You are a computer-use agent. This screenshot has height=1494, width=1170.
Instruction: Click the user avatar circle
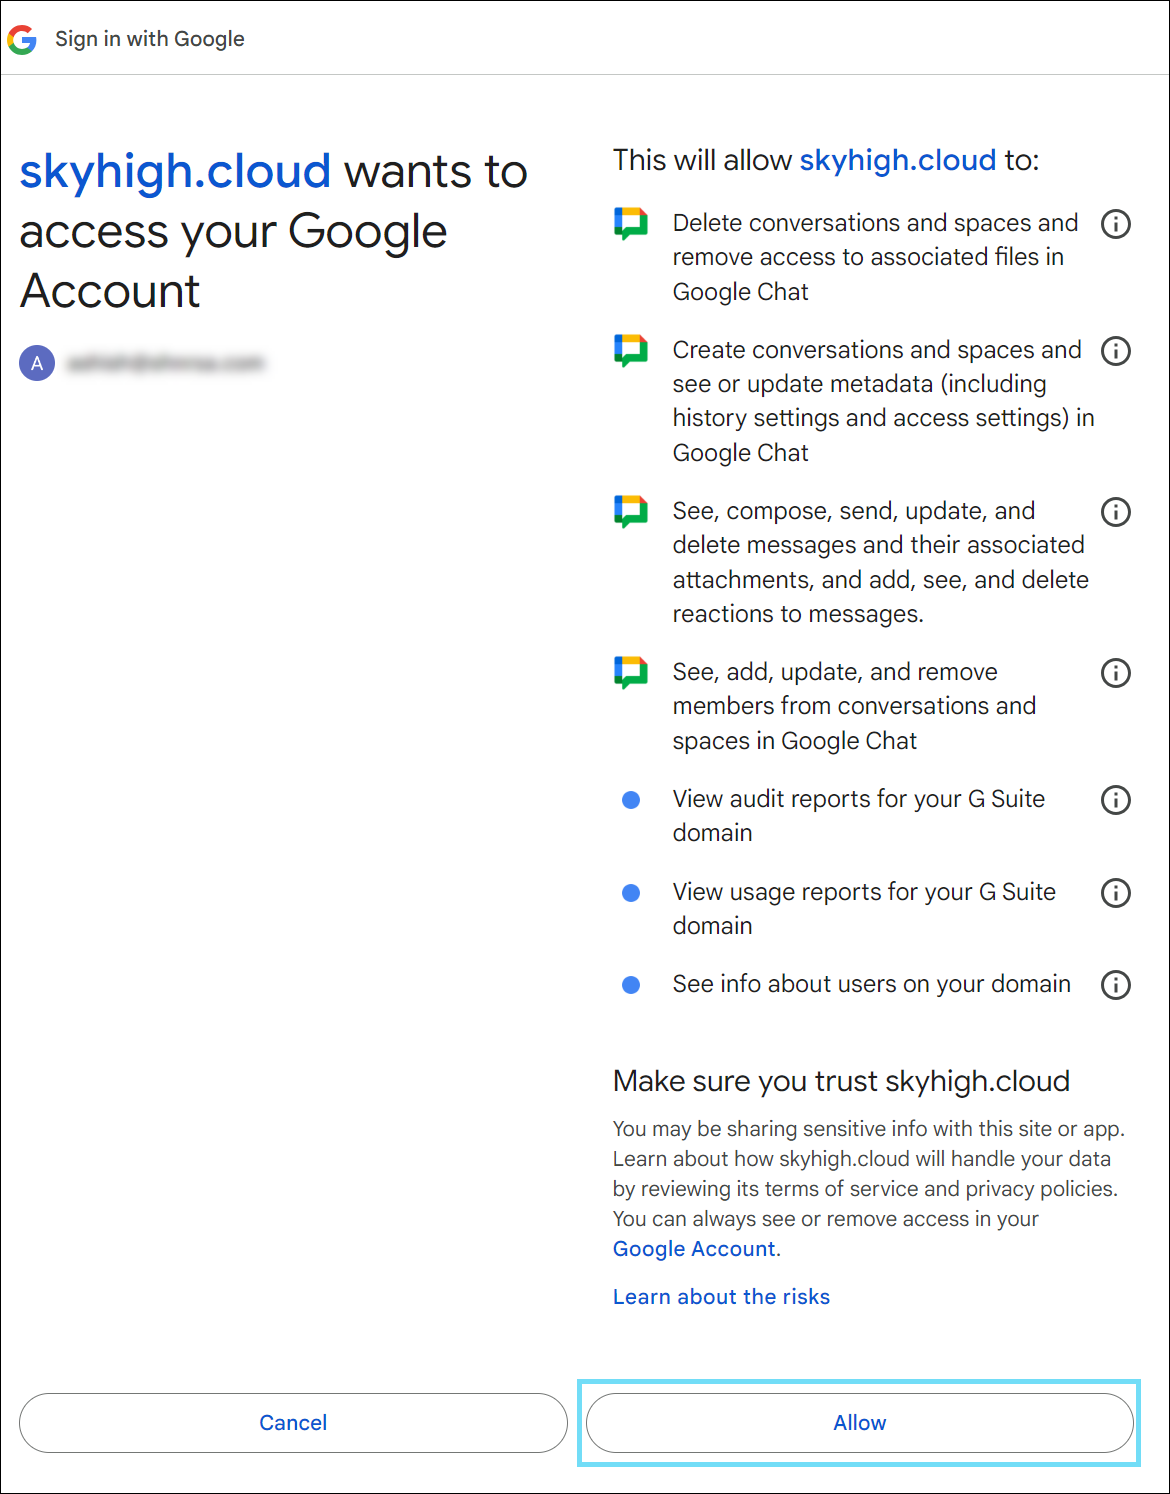click(37, 363)
